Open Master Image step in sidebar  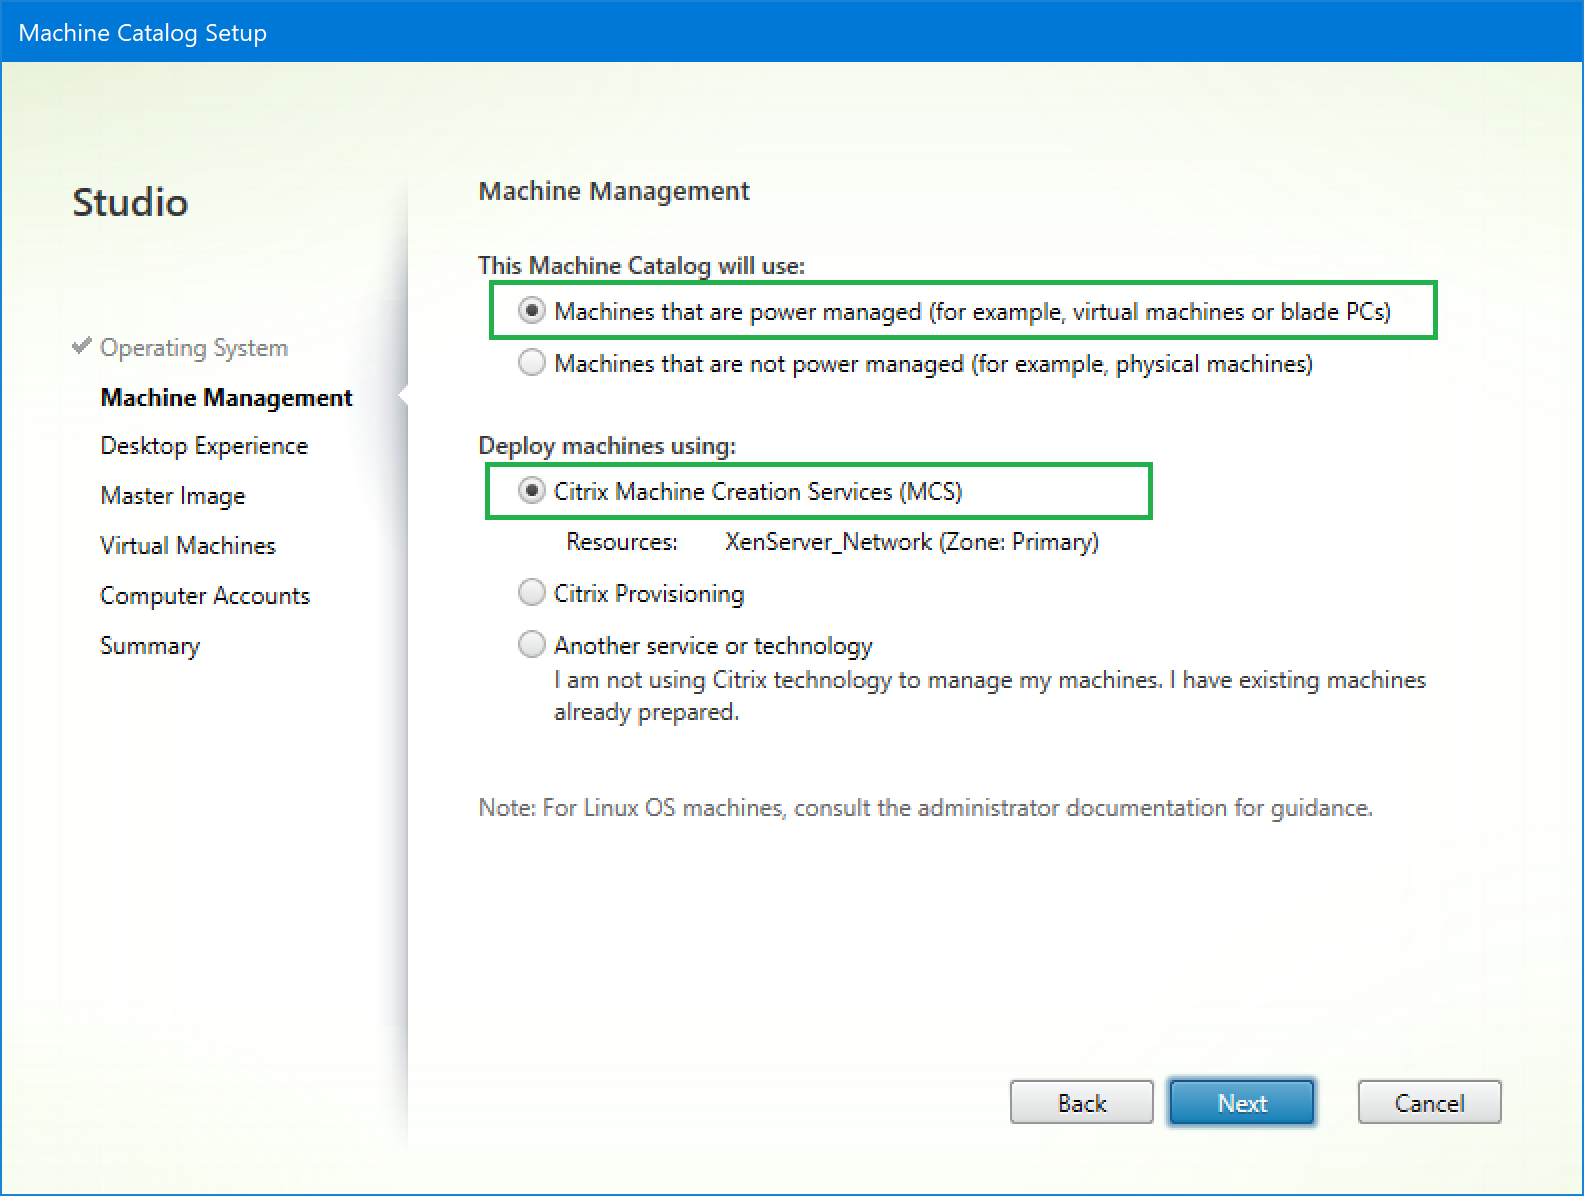click(x=173, y=496)
